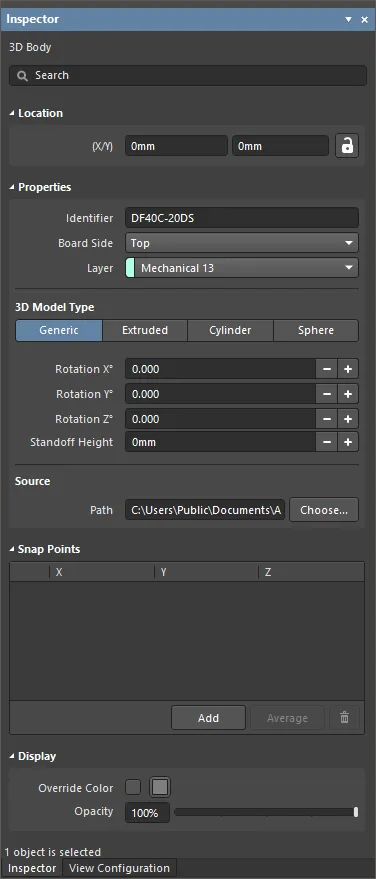The height and width of the screenshot is (879, 376).
Task: Select Generic 3D model type
Action: coord(59,330)
